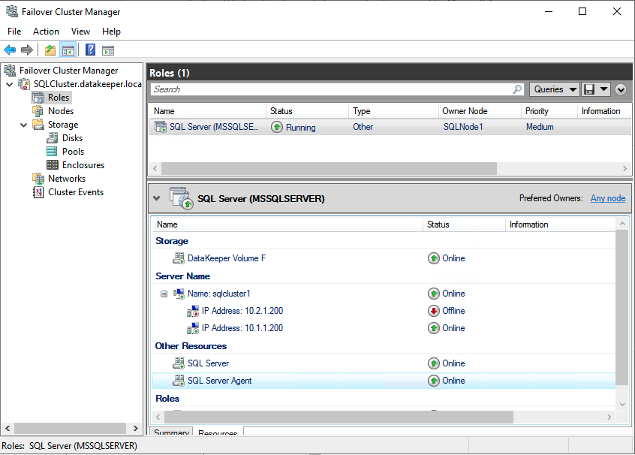The width and height of the screenshot is (635, 455).
Task: Click the Forward arrow toolbar icon
Action: (x=27, y=50)
